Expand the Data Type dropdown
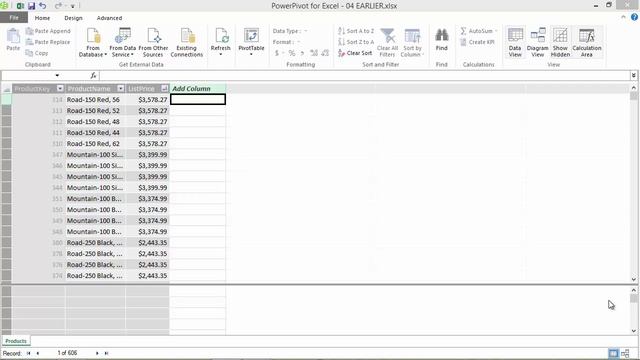This screenshot has height=360, width=640. pyautogui.click(x=305, y=31)
